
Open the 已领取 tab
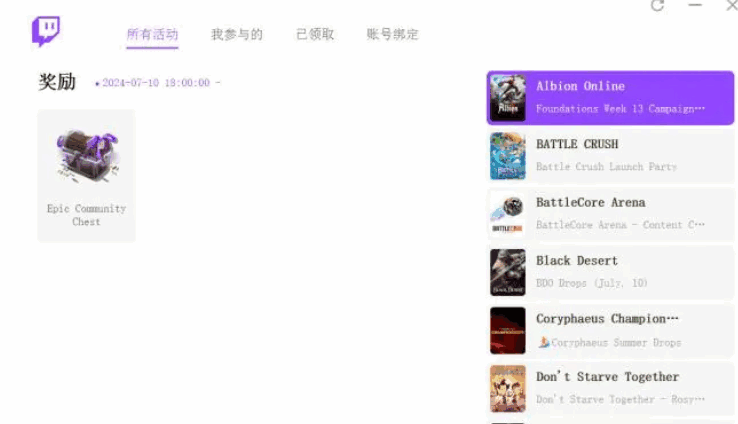coord(315,34)
